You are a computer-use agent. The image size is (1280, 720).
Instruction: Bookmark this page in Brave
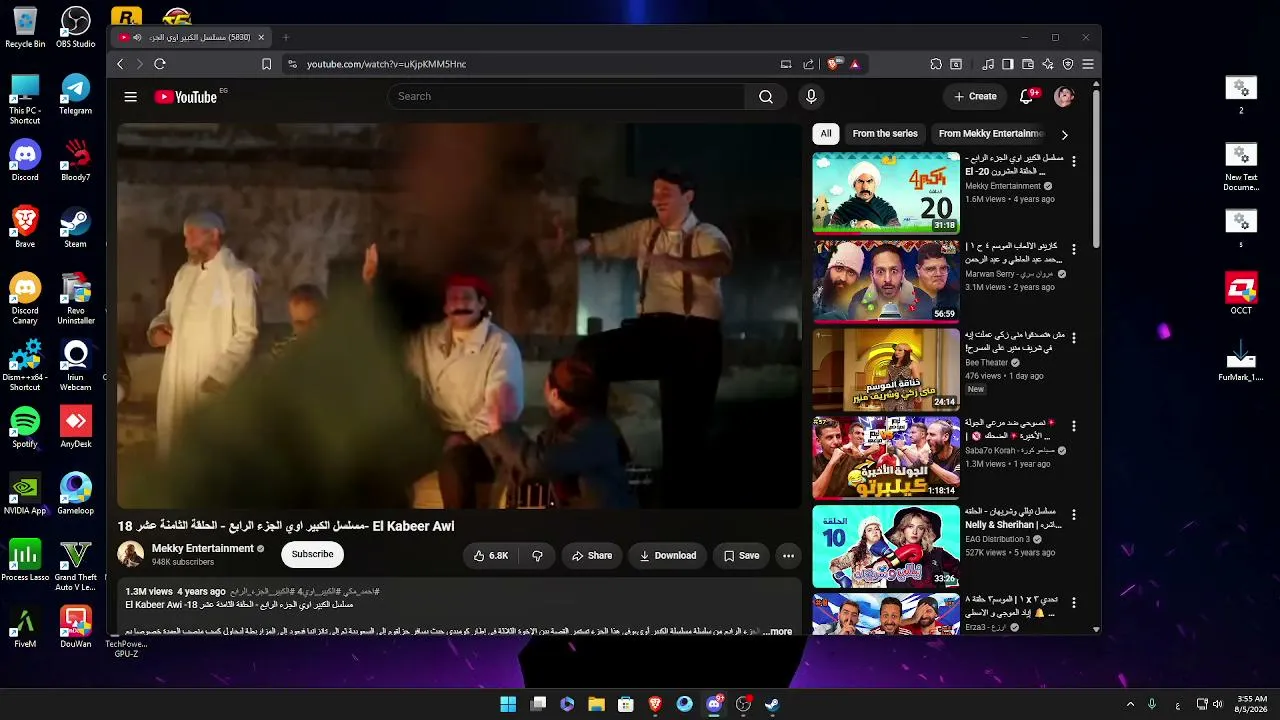coord(266,64)
